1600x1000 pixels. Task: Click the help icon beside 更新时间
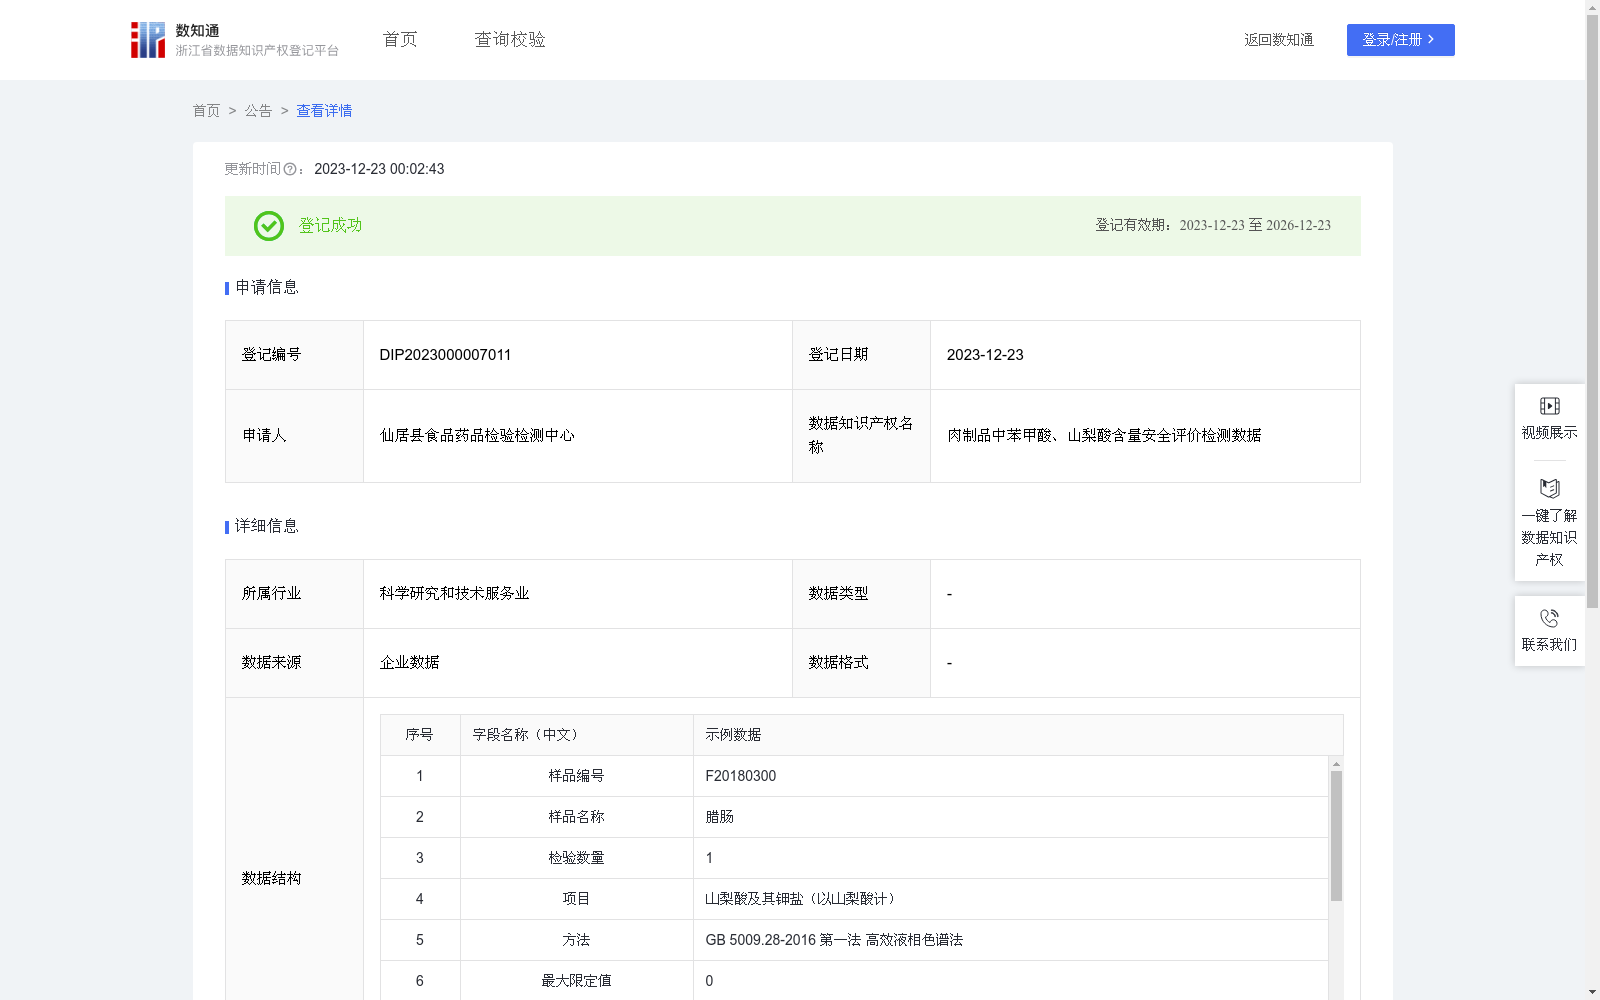coord(290,170)
